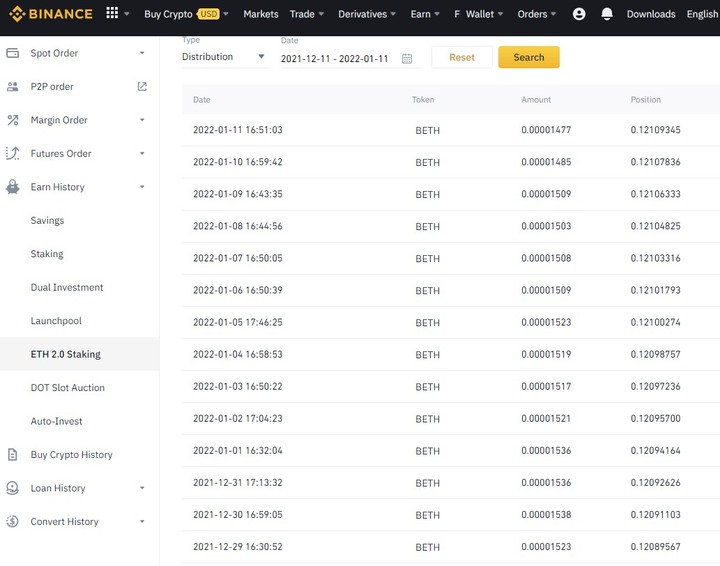
Task: Click the Spot Order wallet icon
Action: (x=12, y=53)
